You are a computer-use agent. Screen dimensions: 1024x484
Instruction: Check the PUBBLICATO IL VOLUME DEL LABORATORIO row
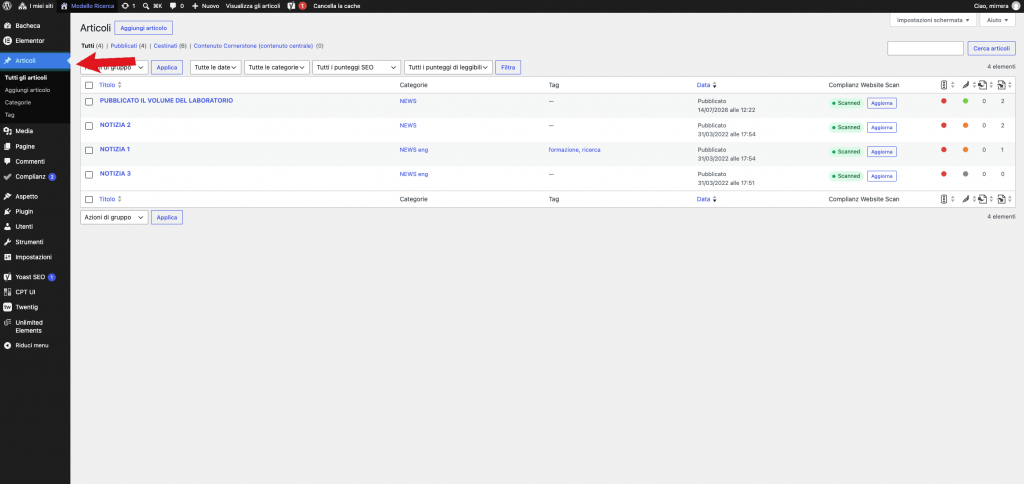(89, 102)
